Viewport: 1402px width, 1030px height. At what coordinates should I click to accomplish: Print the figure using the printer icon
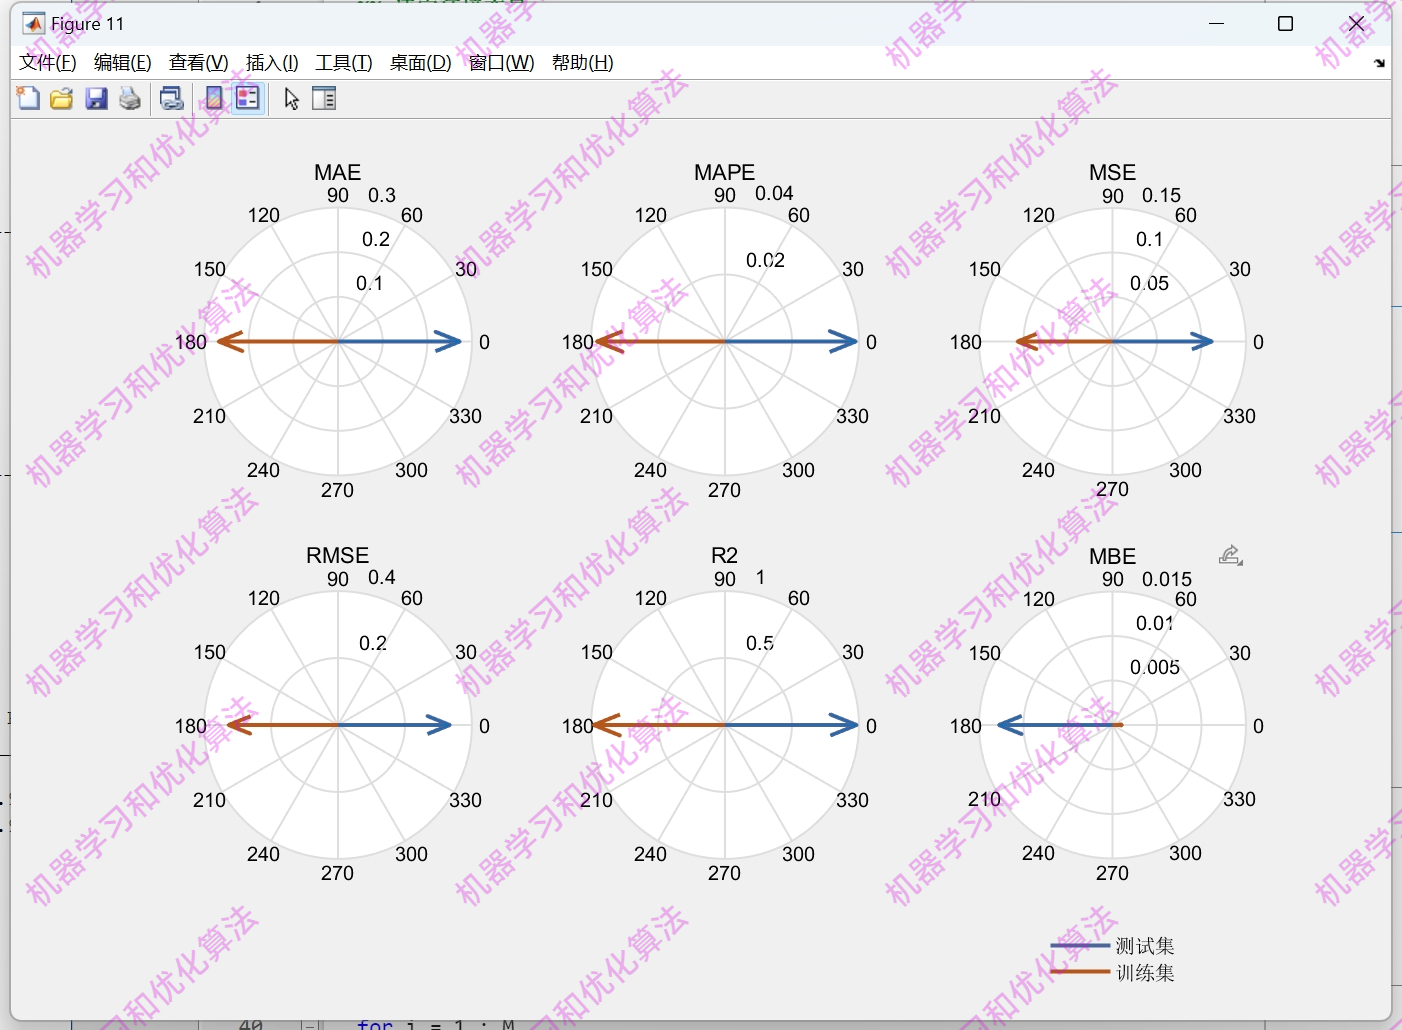[130, 98]
